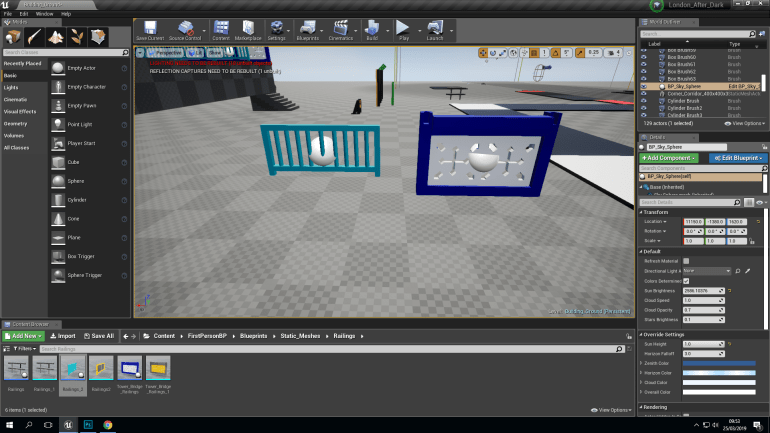
Task: Open Settings in the main toolbar
Action: pos(276,30)
